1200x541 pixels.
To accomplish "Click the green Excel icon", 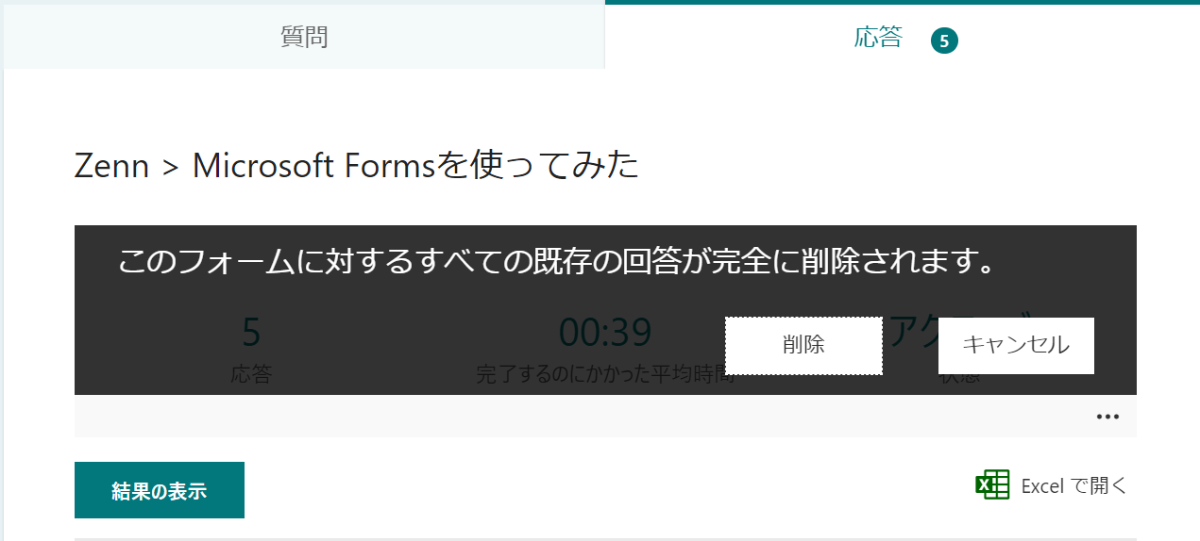I will tap(992, 485).
